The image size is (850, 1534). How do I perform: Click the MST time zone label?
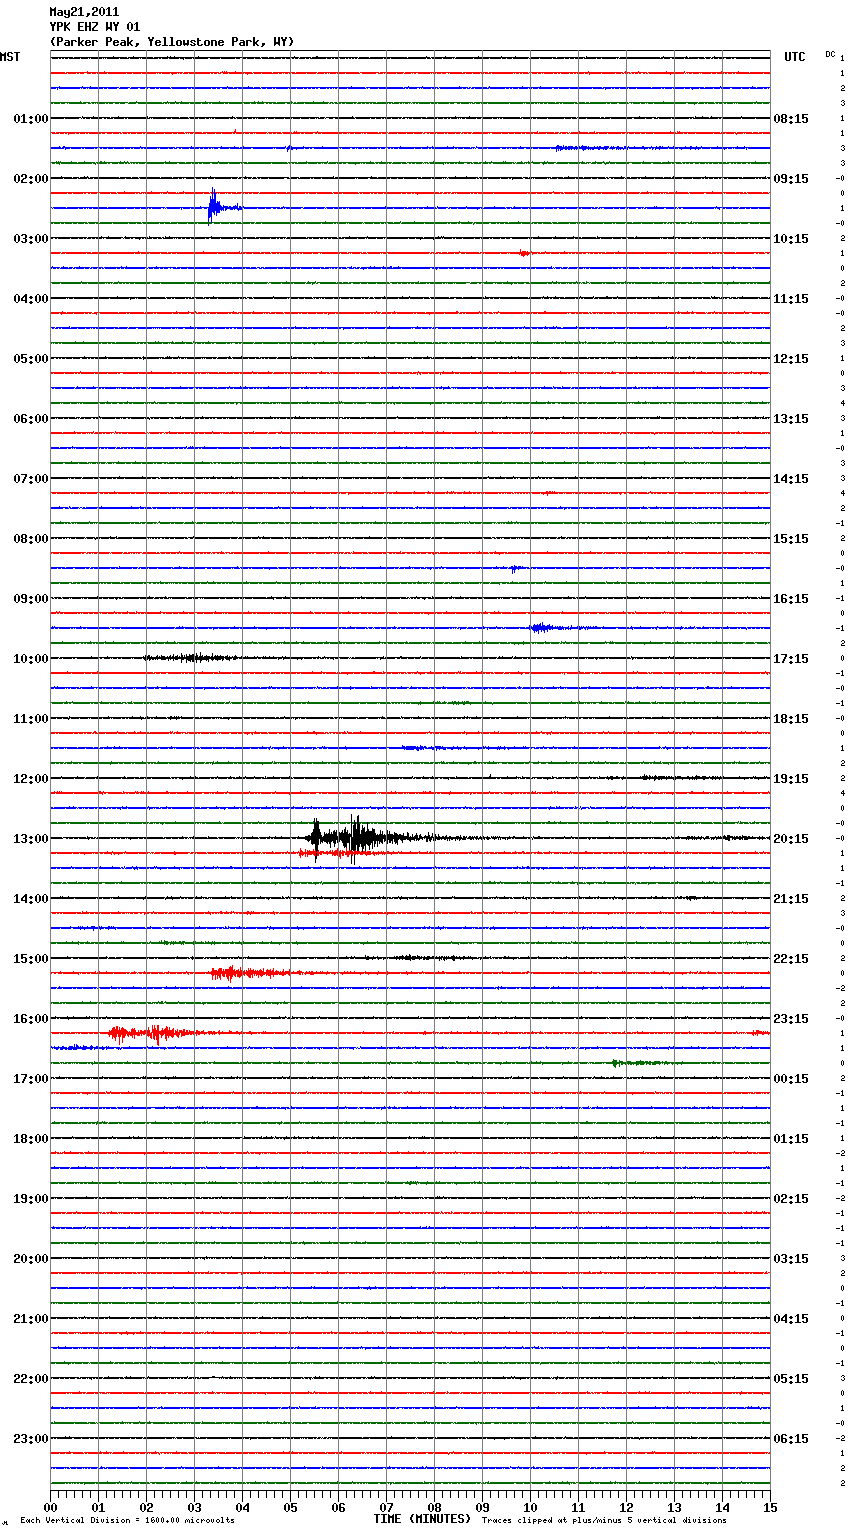coord(10,57)
